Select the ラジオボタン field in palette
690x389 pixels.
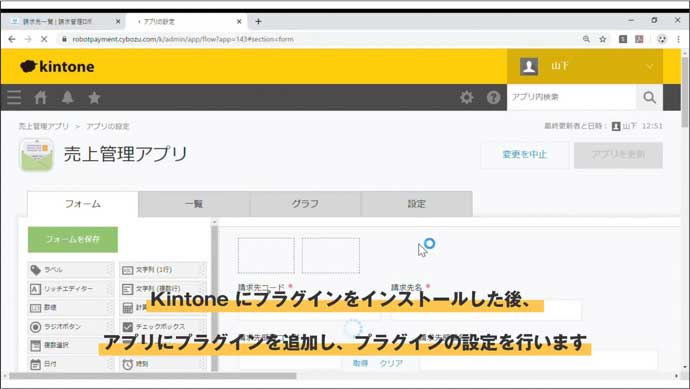click(x=70, y=327)
